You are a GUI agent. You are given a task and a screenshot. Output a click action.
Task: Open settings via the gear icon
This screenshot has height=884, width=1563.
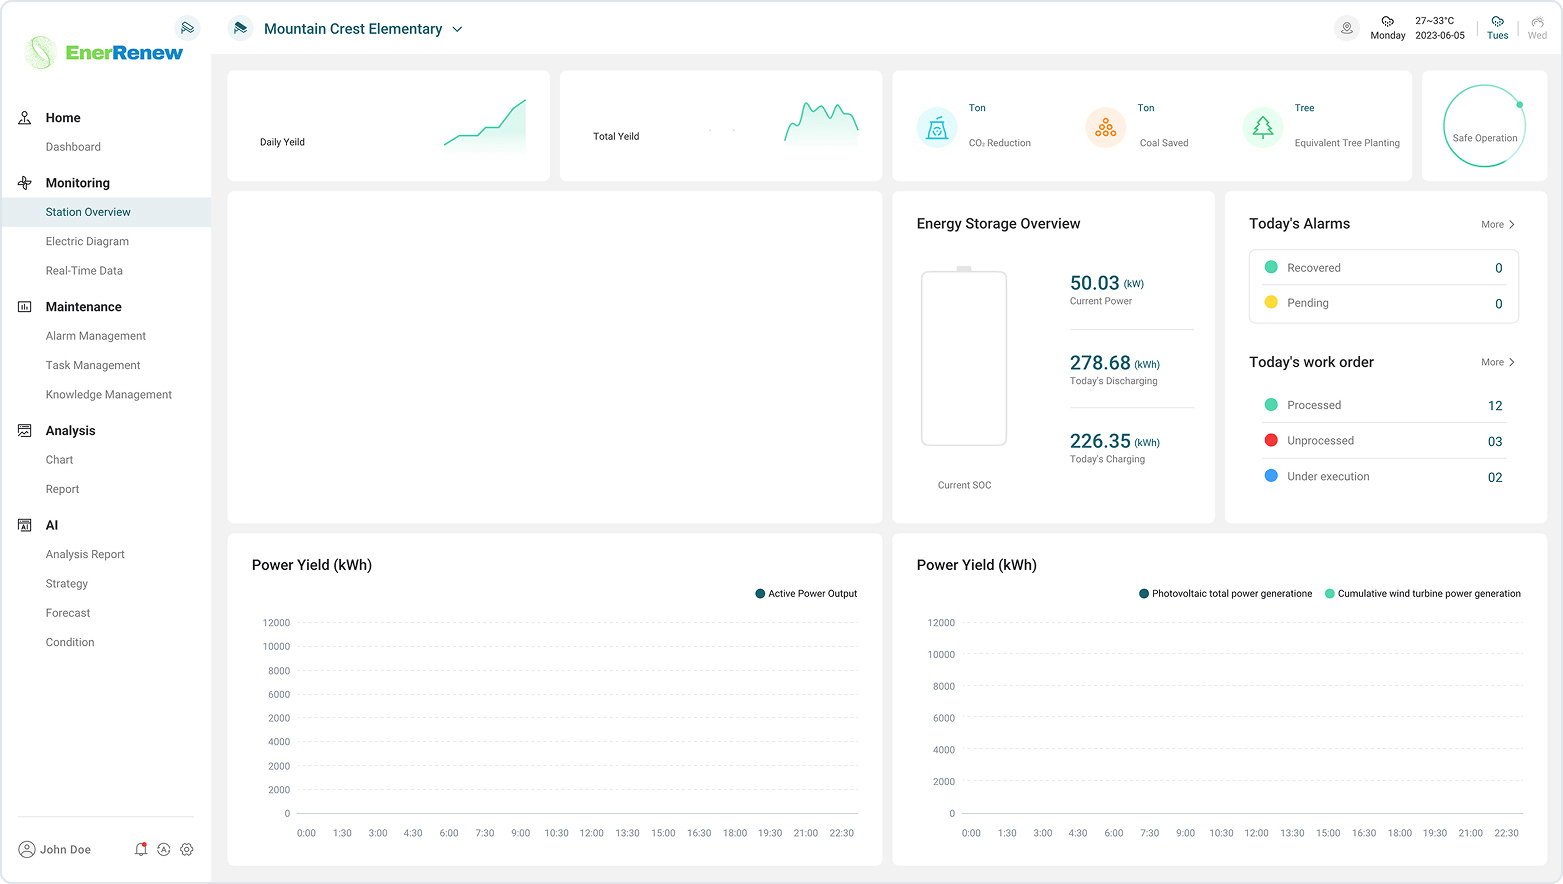pyautogui.click(x=187, y=849)
